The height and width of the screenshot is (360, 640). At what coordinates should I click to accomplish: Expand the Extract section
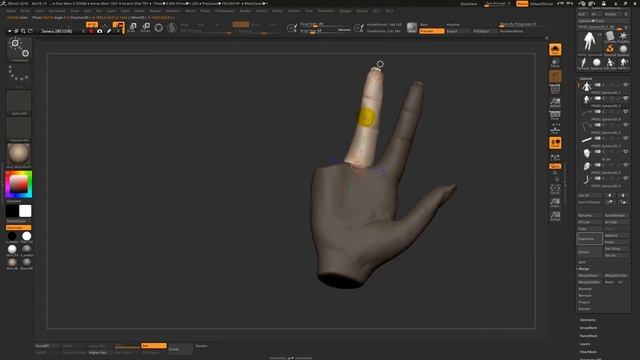(584, 309)
